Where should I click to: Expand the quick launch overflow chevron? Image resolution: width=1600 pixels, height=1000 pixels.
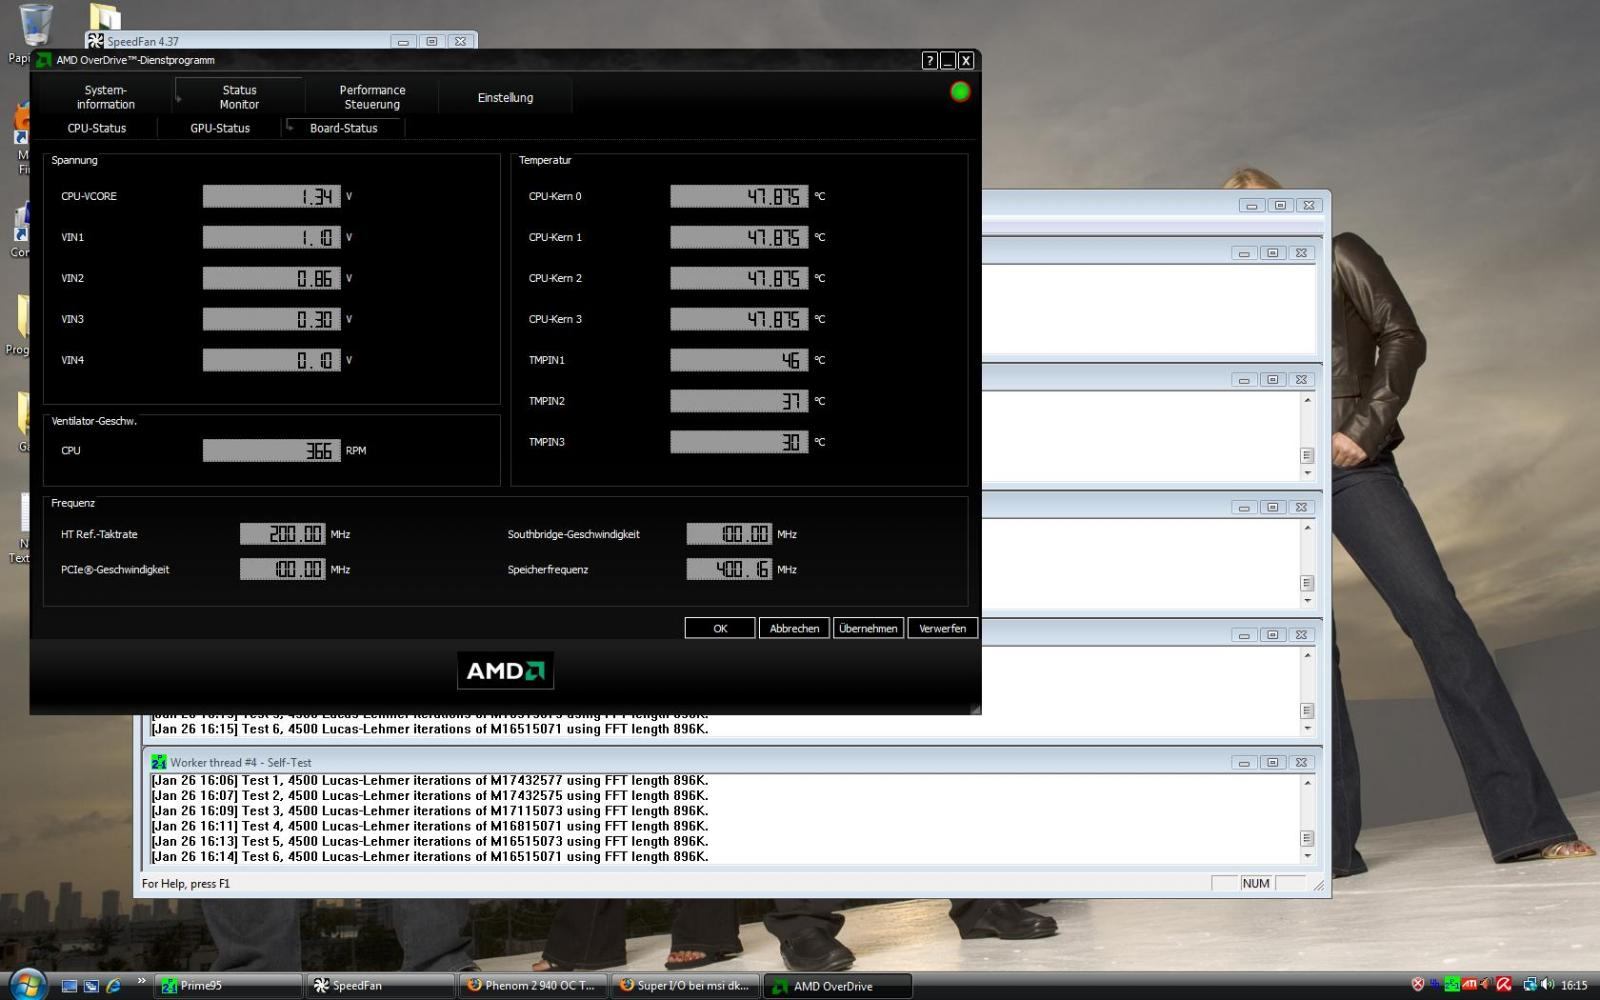coord(141,981)
